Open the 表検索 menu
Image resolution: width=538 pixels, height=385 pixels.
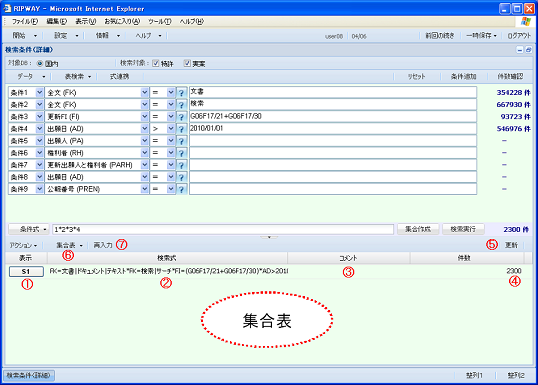coord(78,76)
